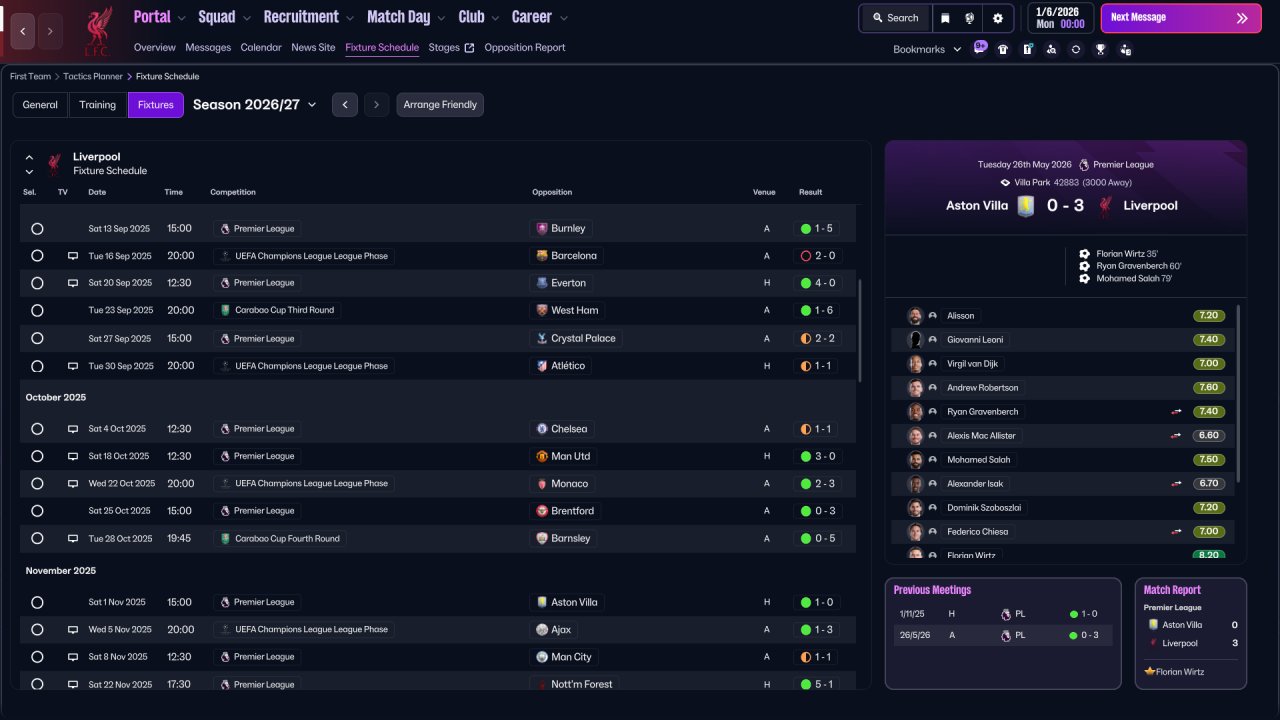Image resolution: width=1280 pixels, height=720 pixels.
Task: Open the bookmark icon next to Search
Action: pyautogui.click(x=945, y=18)
